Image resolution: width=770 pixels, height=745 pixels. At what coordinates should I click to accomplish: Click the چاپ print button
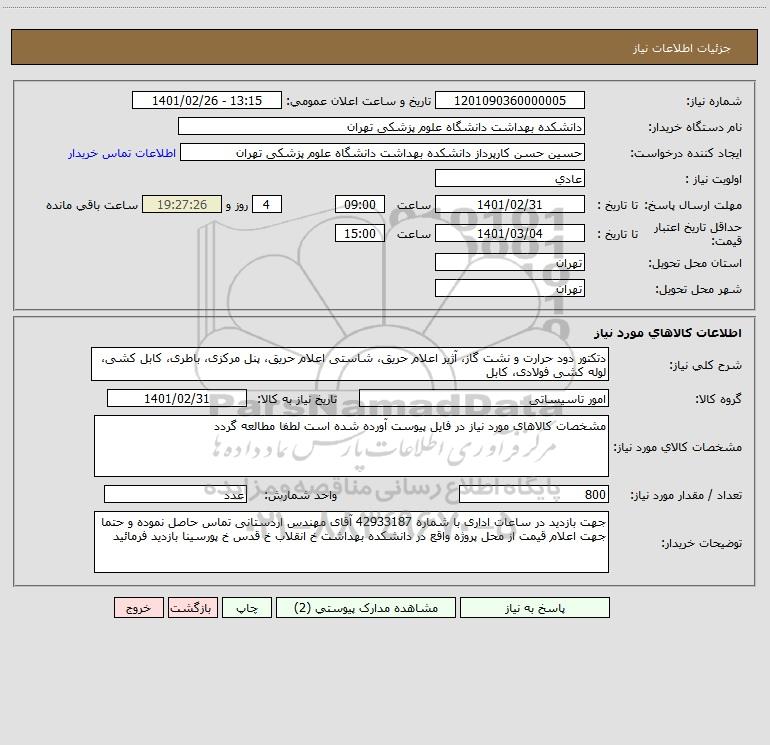[x=247, y=607]
